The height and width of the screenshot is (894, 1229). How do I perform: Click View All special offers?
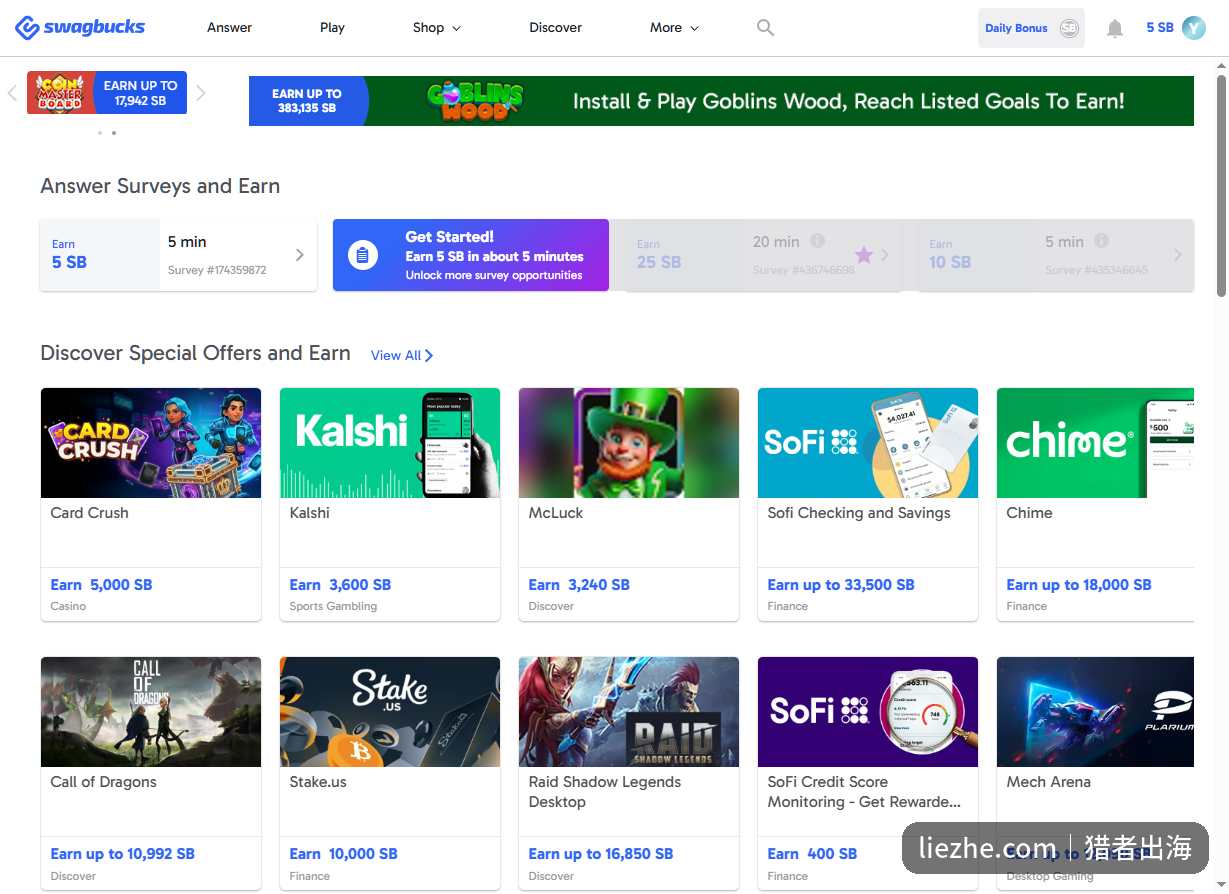(402, 355)
